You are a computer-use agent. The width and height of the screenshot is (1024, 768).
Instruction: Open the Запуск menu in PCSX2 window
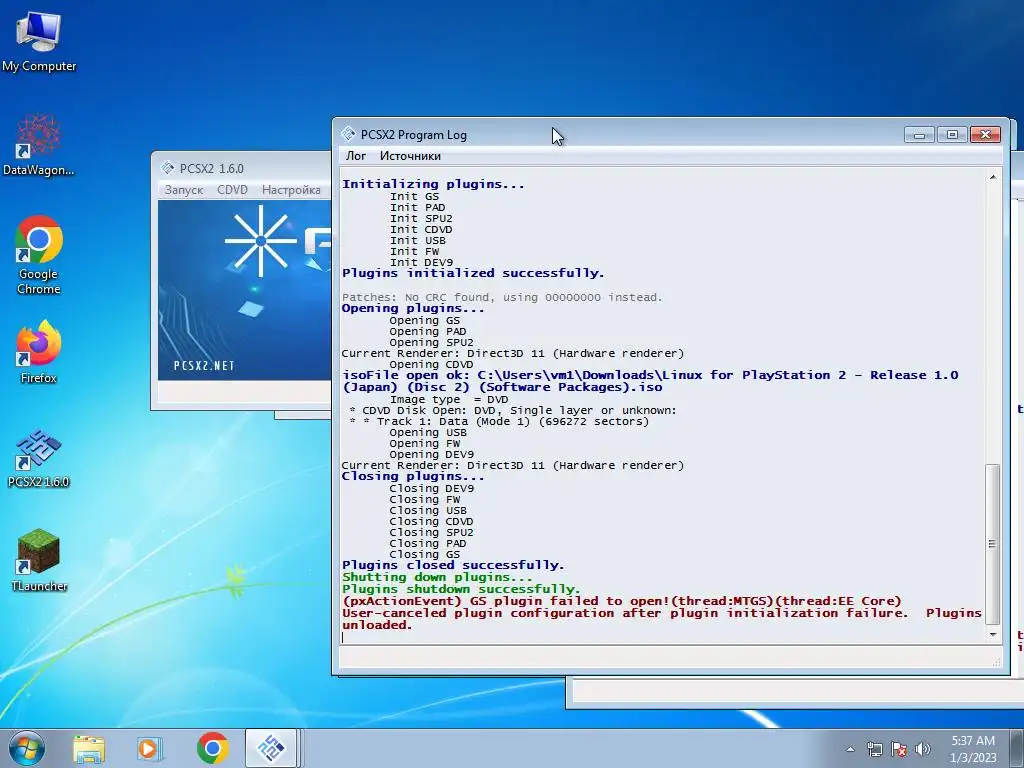pyautogui.click(x=184, y=189)
